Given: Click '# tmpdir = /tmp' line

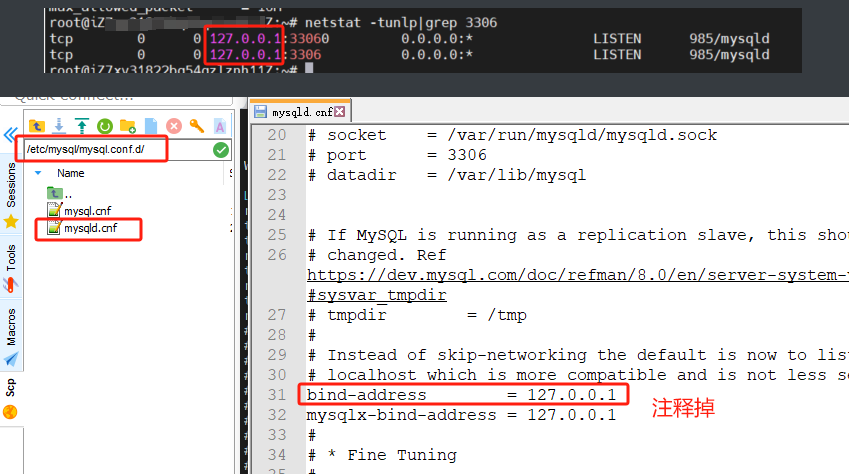Looking at the screenshot, I should (417, 315).
